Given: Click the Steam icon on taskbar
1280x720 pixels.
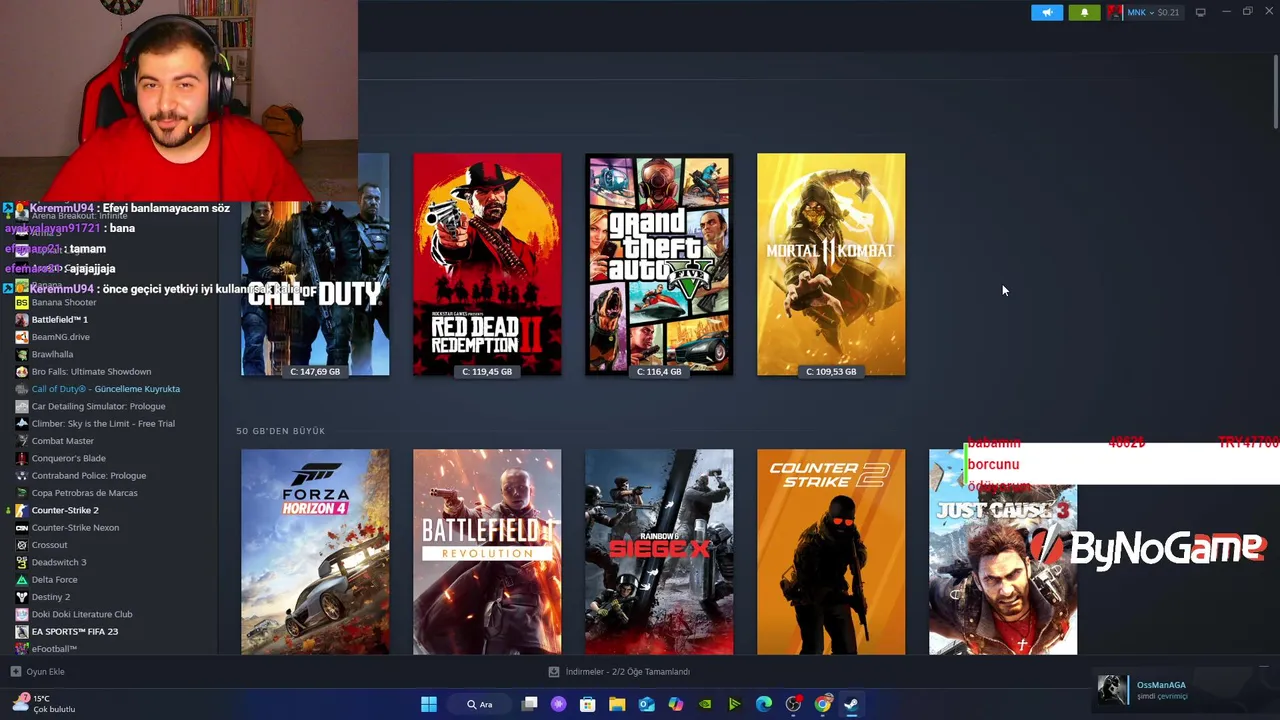Looking at the screenshot, I should pyautogui.click(x=851, y=704).
